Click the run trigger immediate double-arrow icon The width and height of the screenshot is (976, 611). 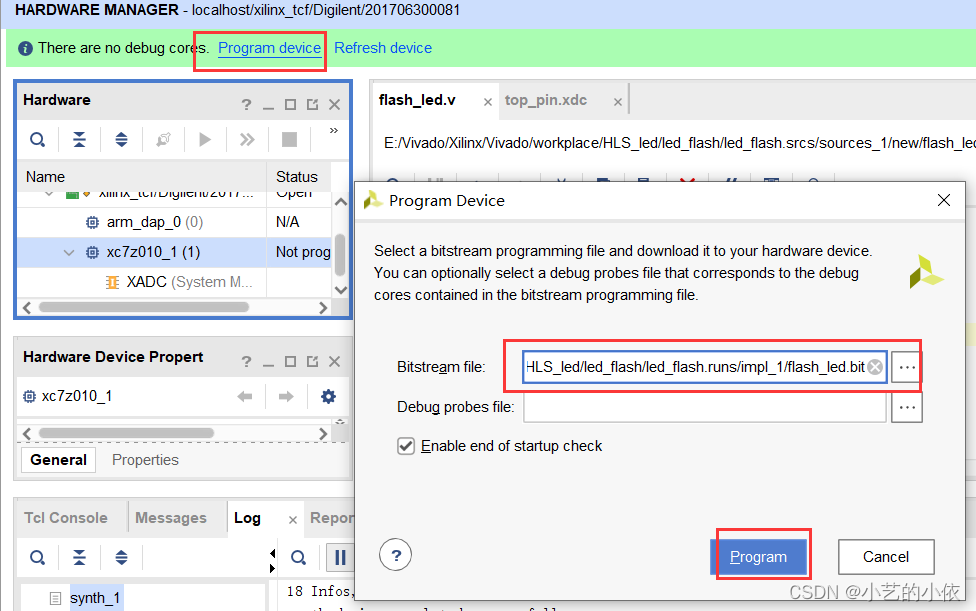(247, 139)
